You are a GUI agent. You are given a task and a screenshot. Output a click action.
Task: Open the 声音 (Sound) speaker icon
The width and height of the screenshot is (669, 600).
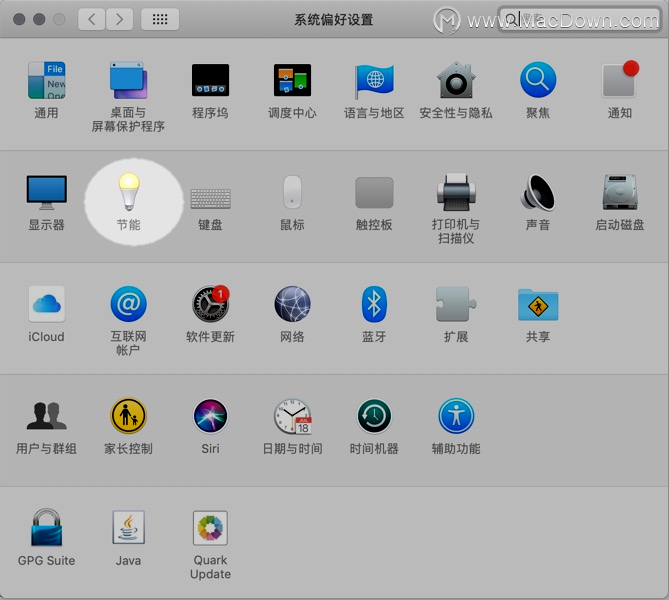click(538, 192)
